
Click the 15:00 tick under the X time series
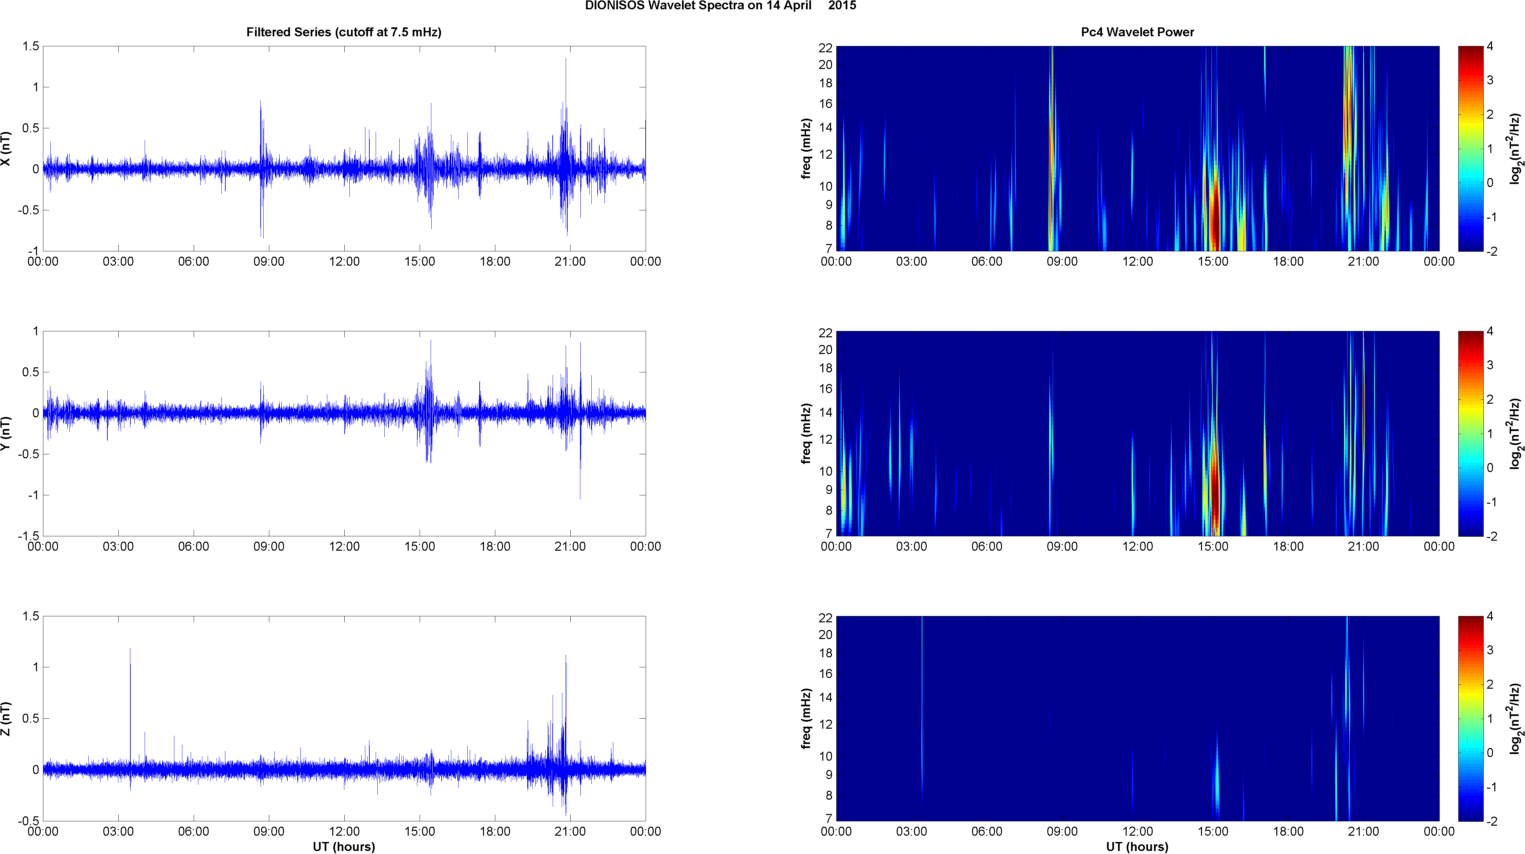(420, 262)
